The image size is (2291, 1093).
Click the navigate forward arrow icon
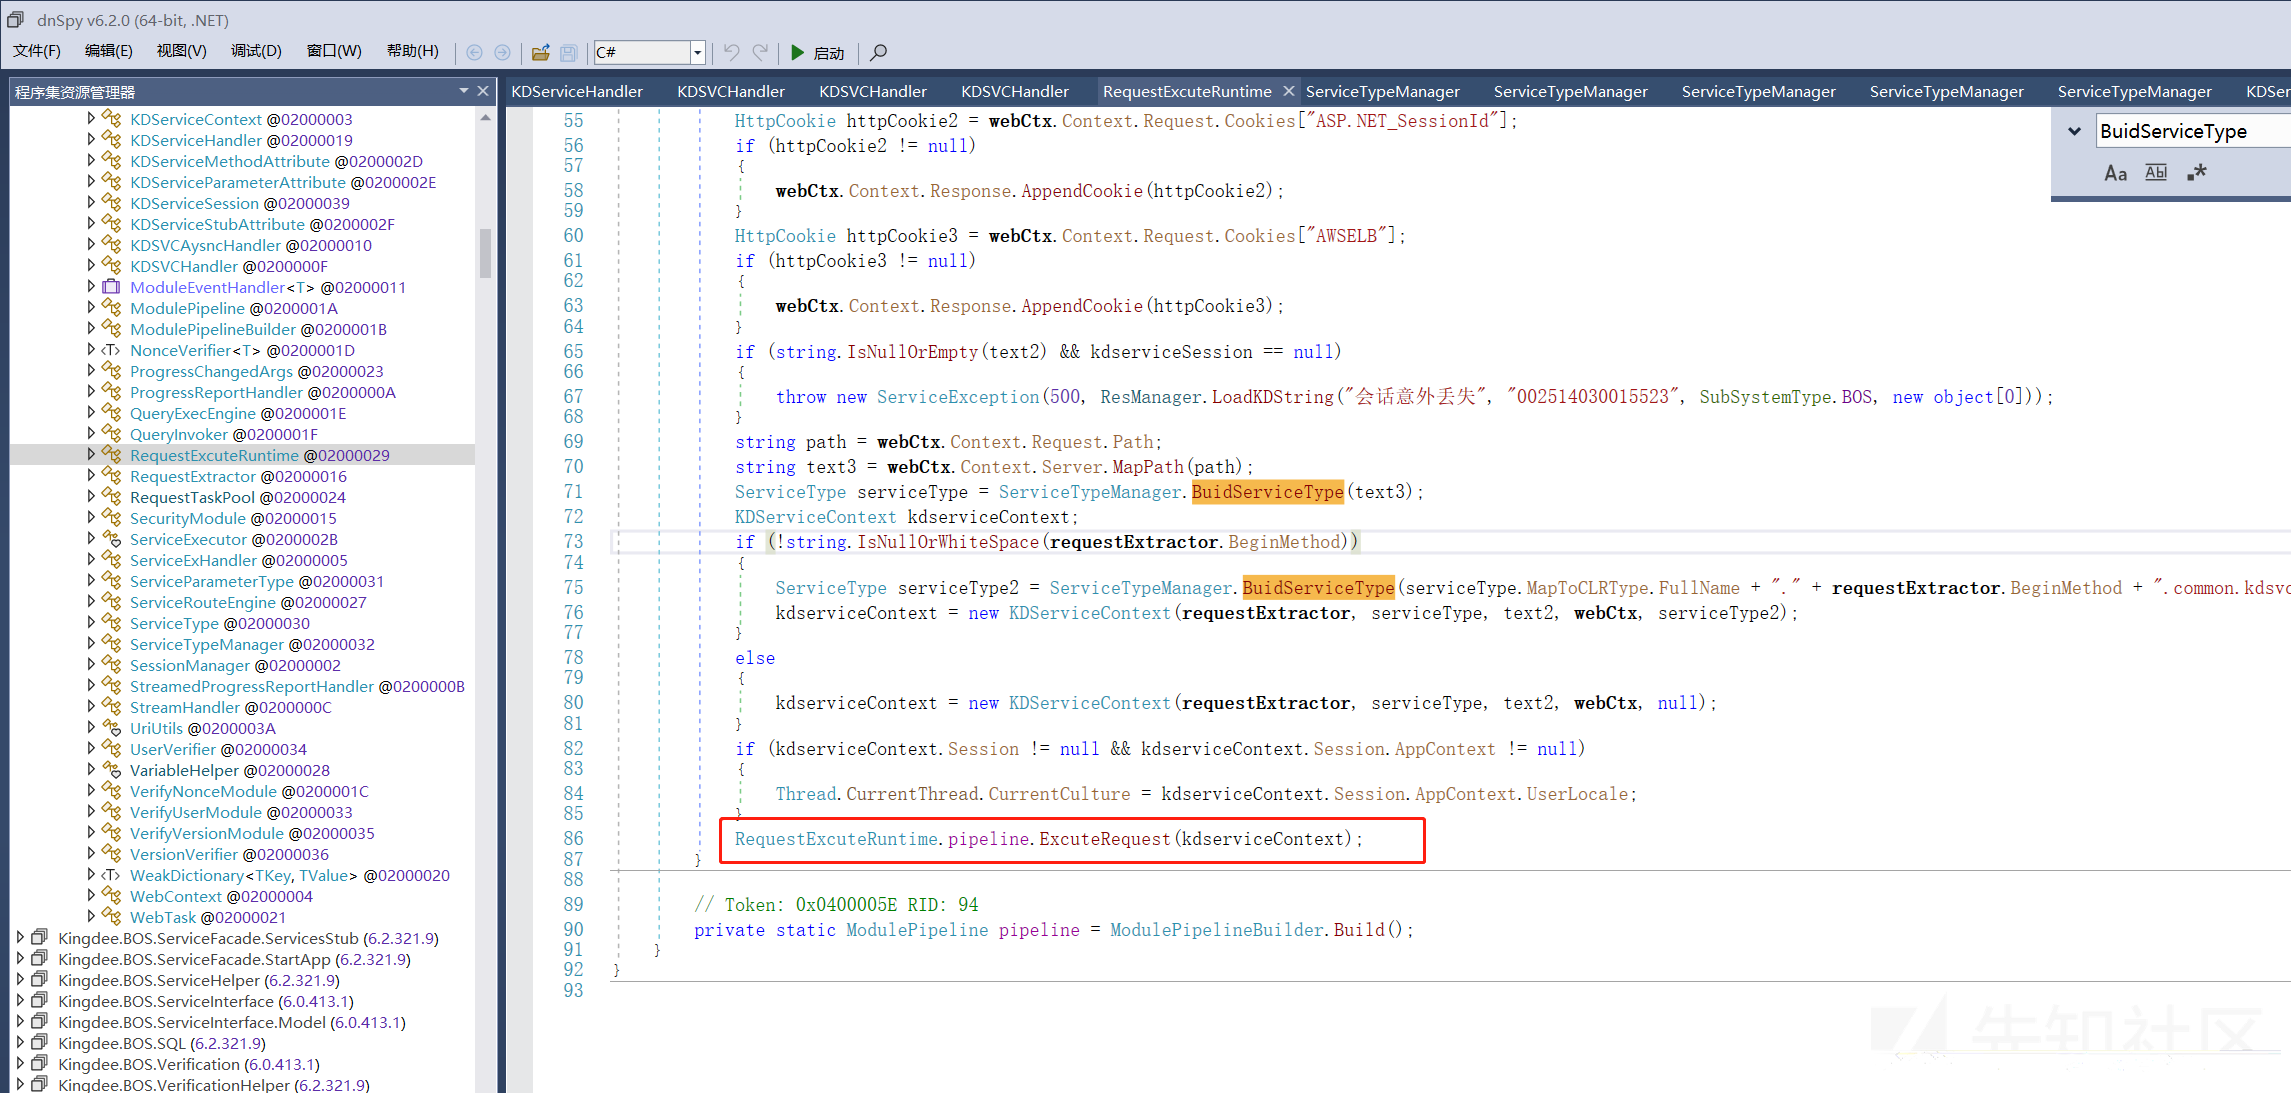(x=502, y=52)
